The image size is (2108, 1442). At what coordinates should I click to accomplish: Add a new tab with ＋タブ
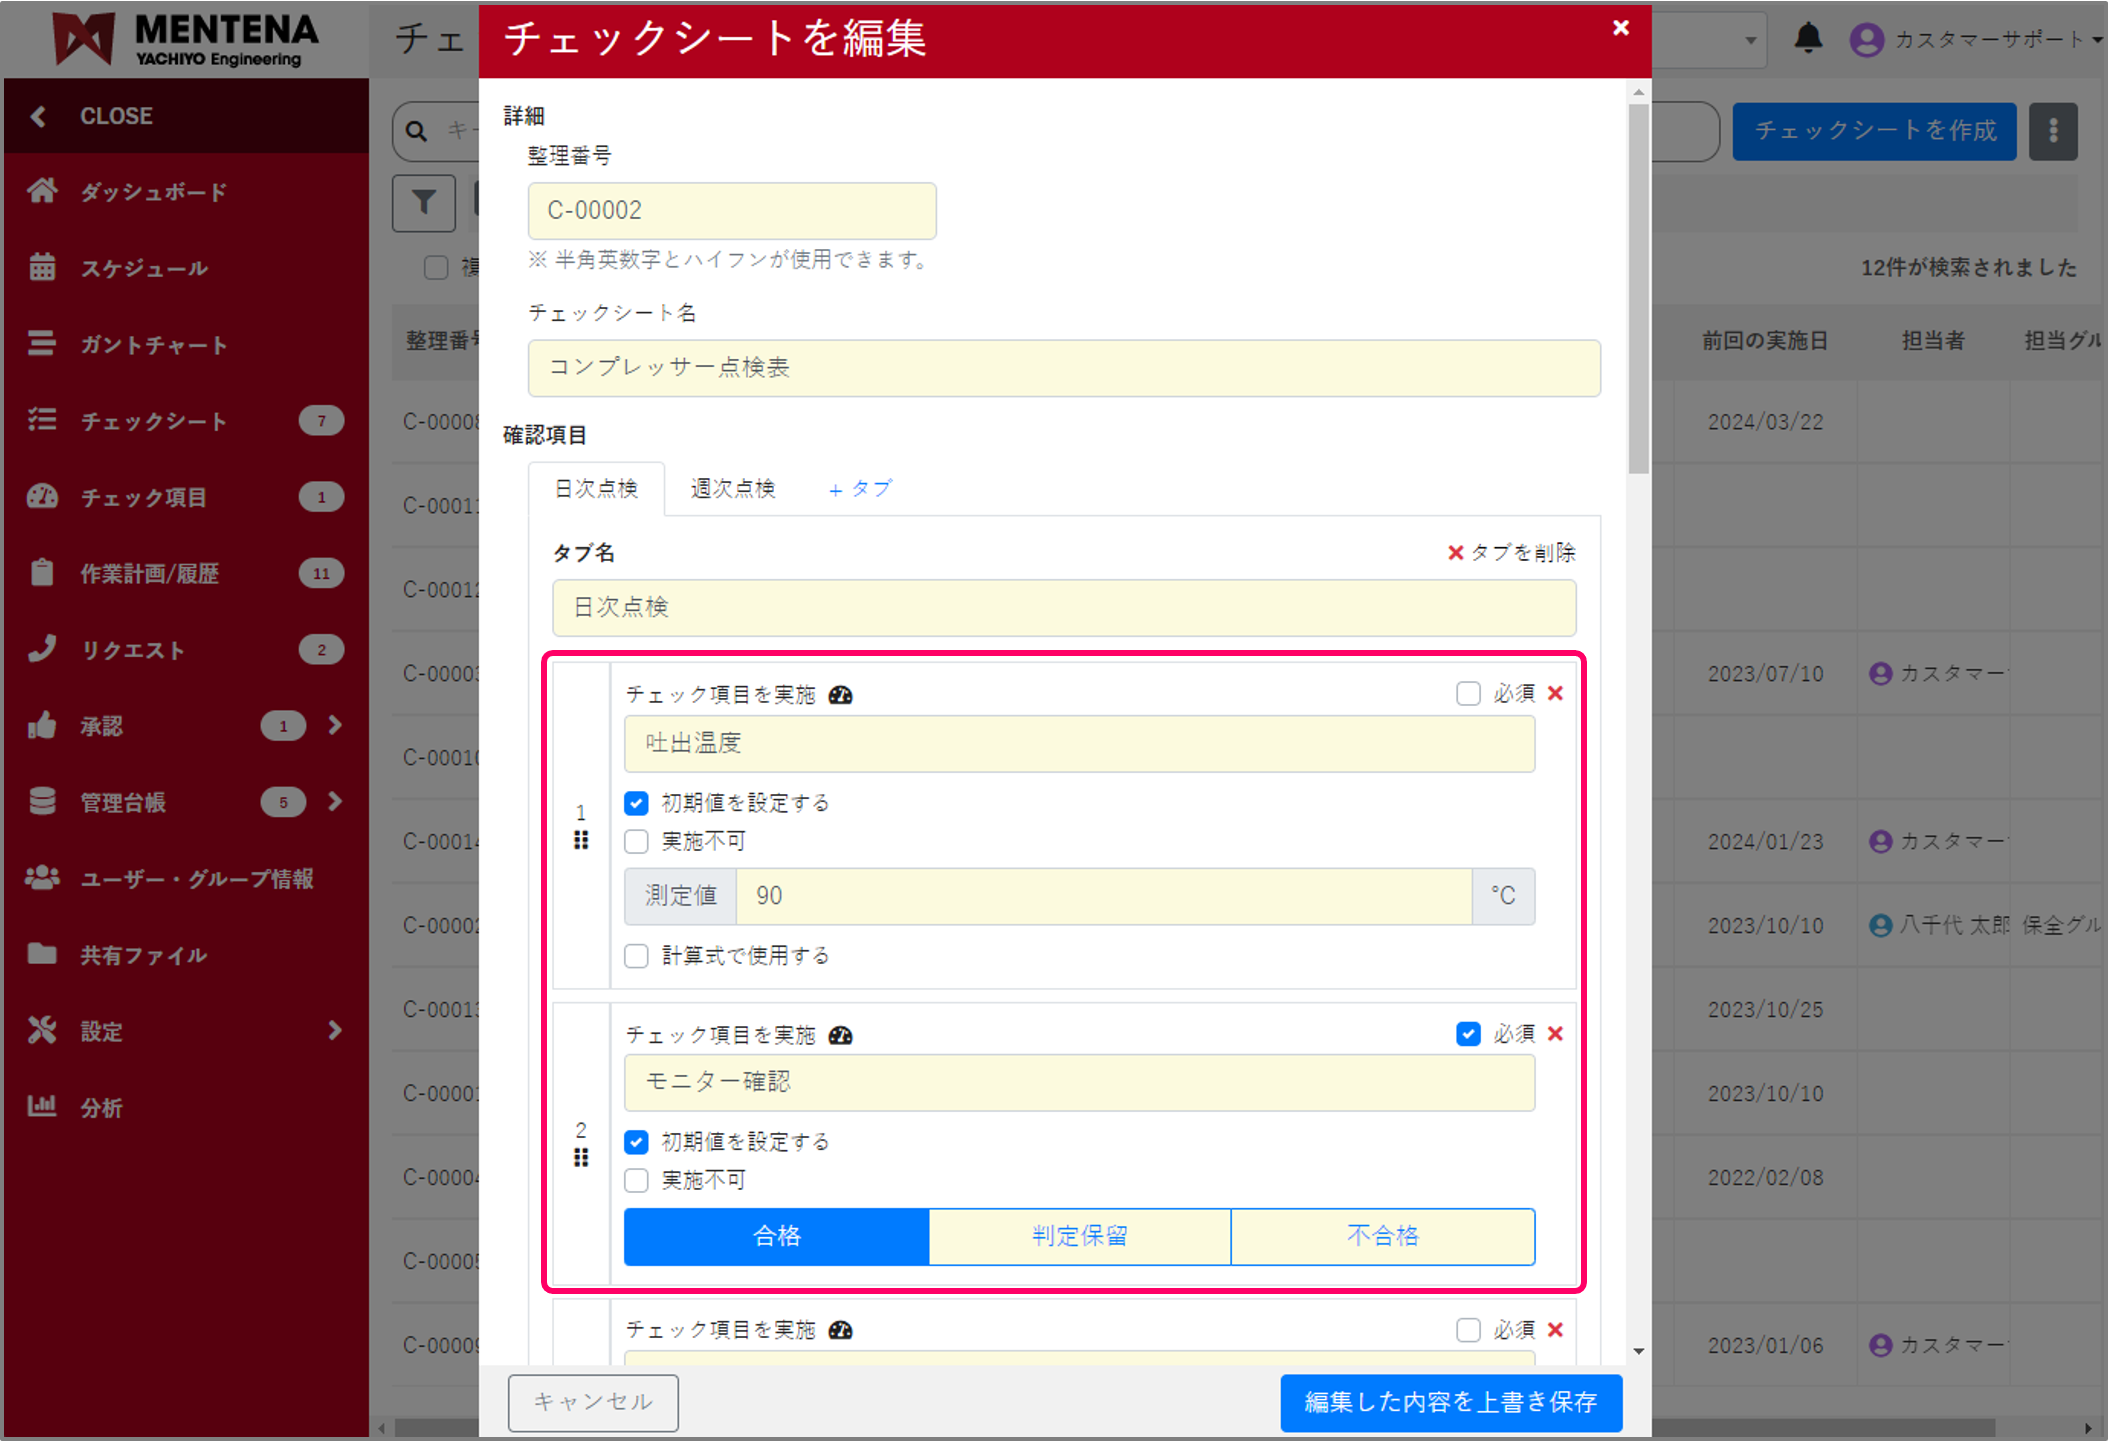pos(860,489)
